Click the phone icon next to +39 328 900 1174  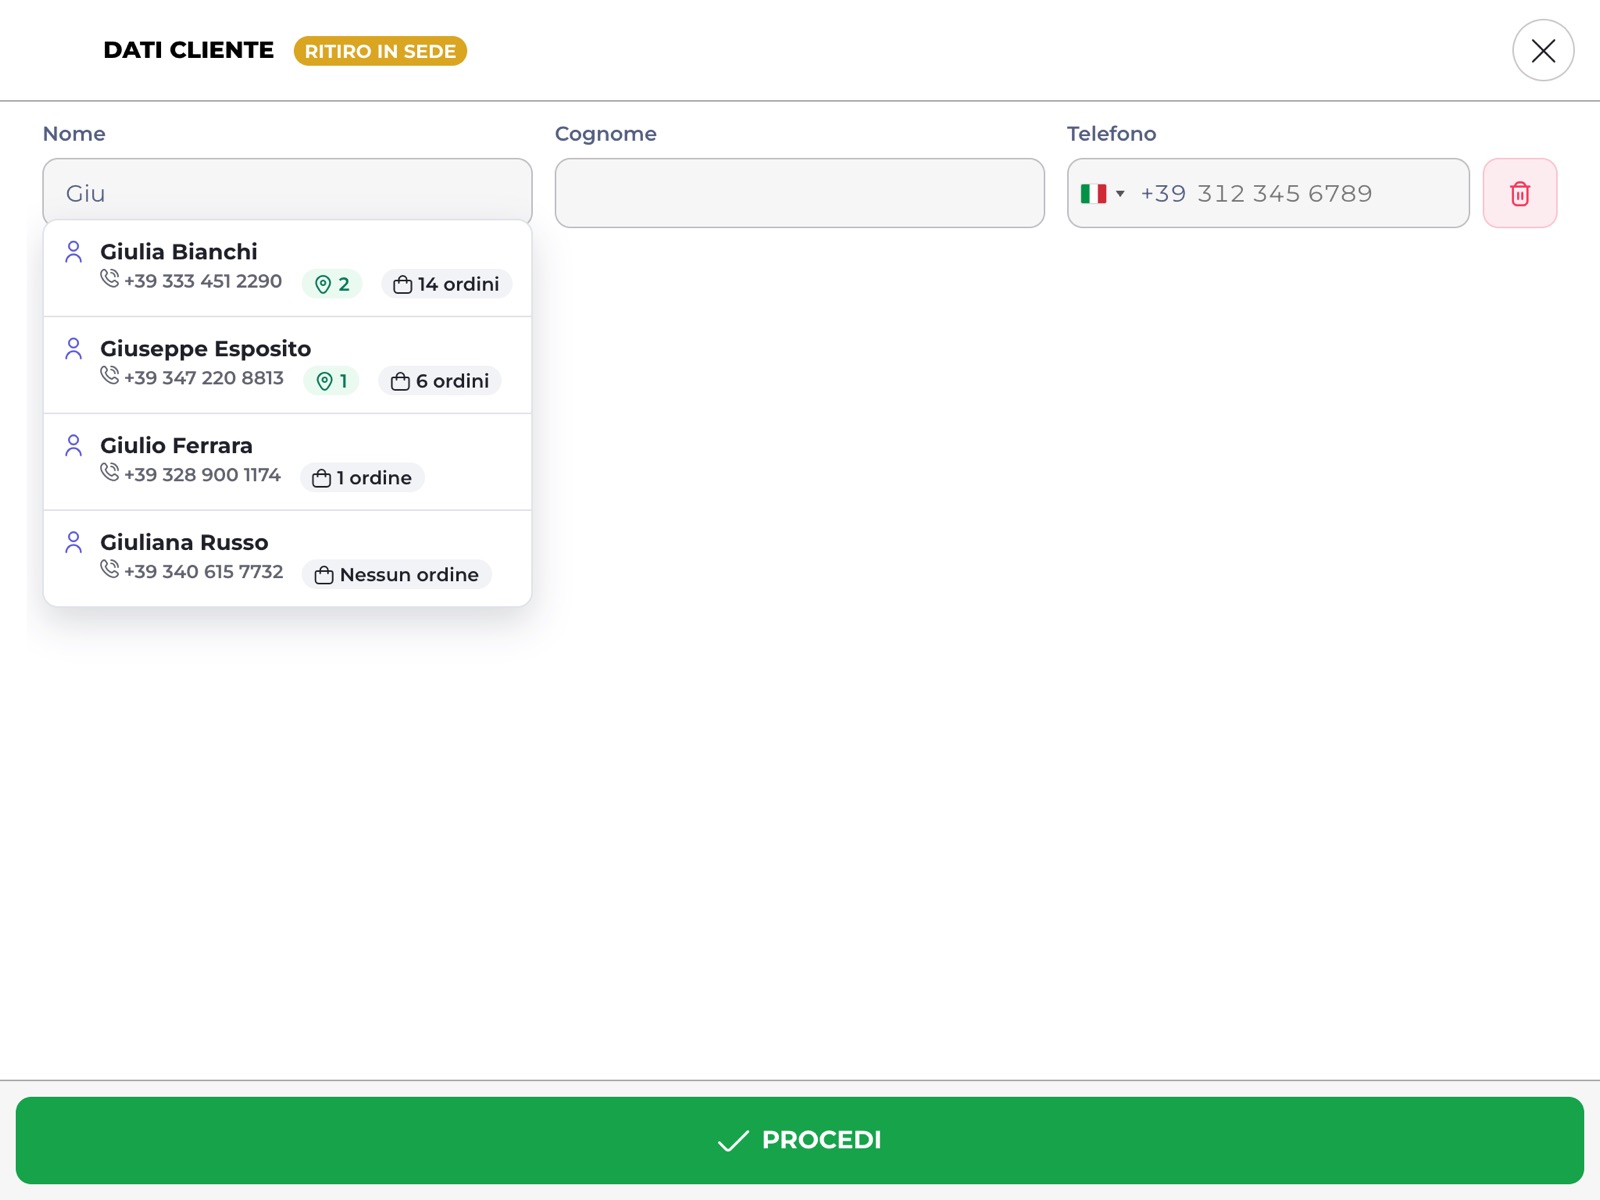click(110, 473)
